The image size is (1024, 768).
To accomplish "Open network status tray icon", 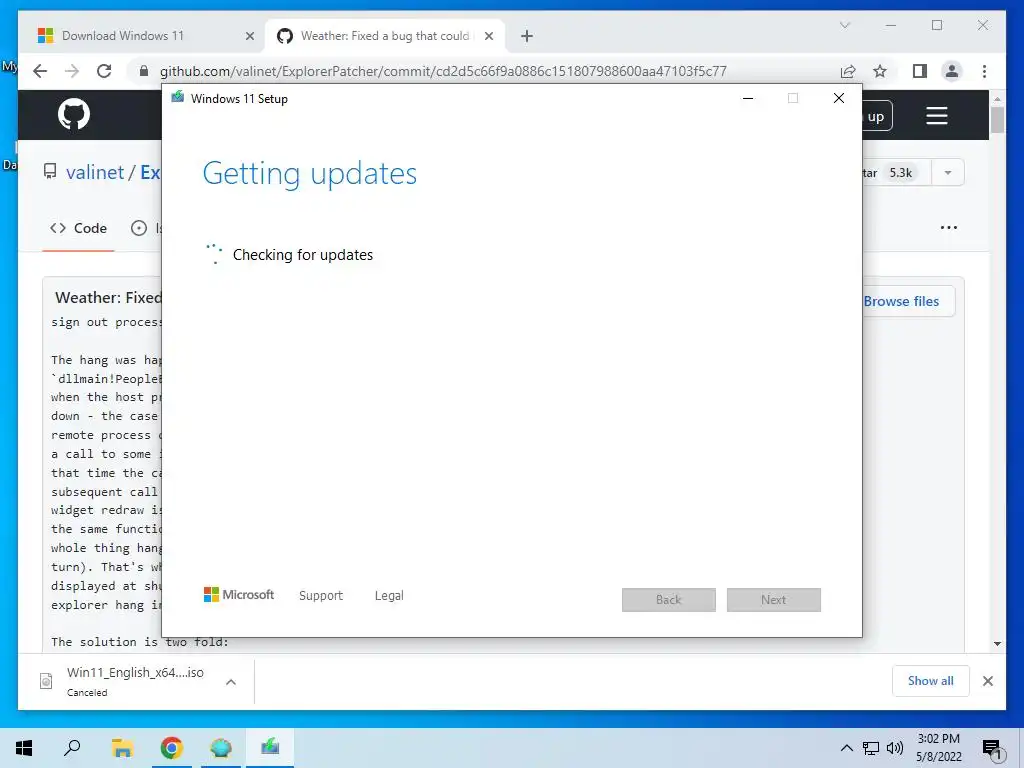I will tap(871, 748).
